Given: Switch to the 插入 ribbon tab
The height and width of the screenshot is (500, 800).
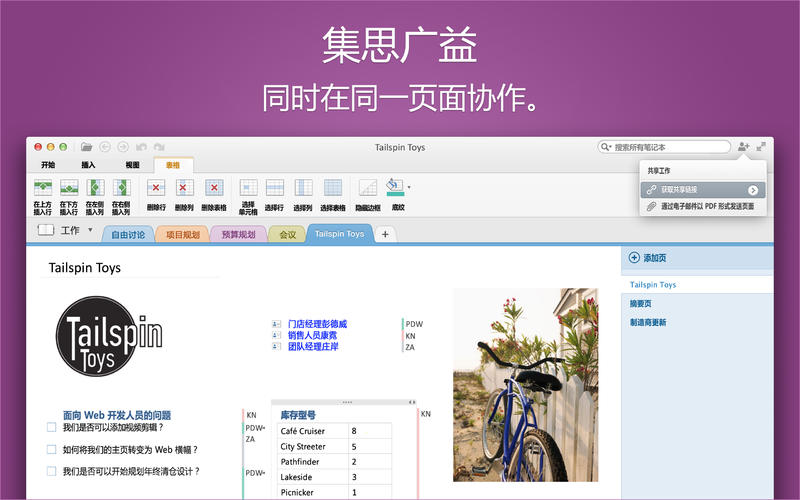Looking at the screenshot, I should click(x=88, y=165).
